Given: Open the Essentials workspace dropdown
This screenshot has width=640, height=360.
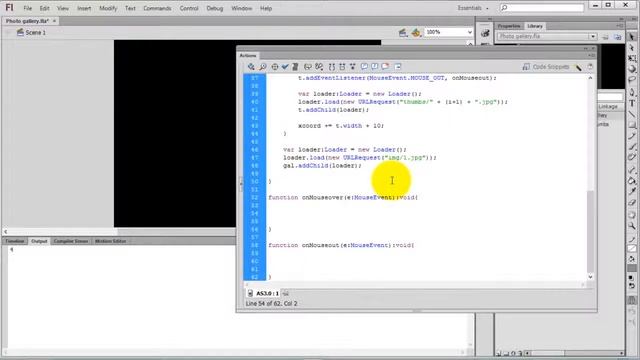Looking at the screenshot, I should pos(473,8).
